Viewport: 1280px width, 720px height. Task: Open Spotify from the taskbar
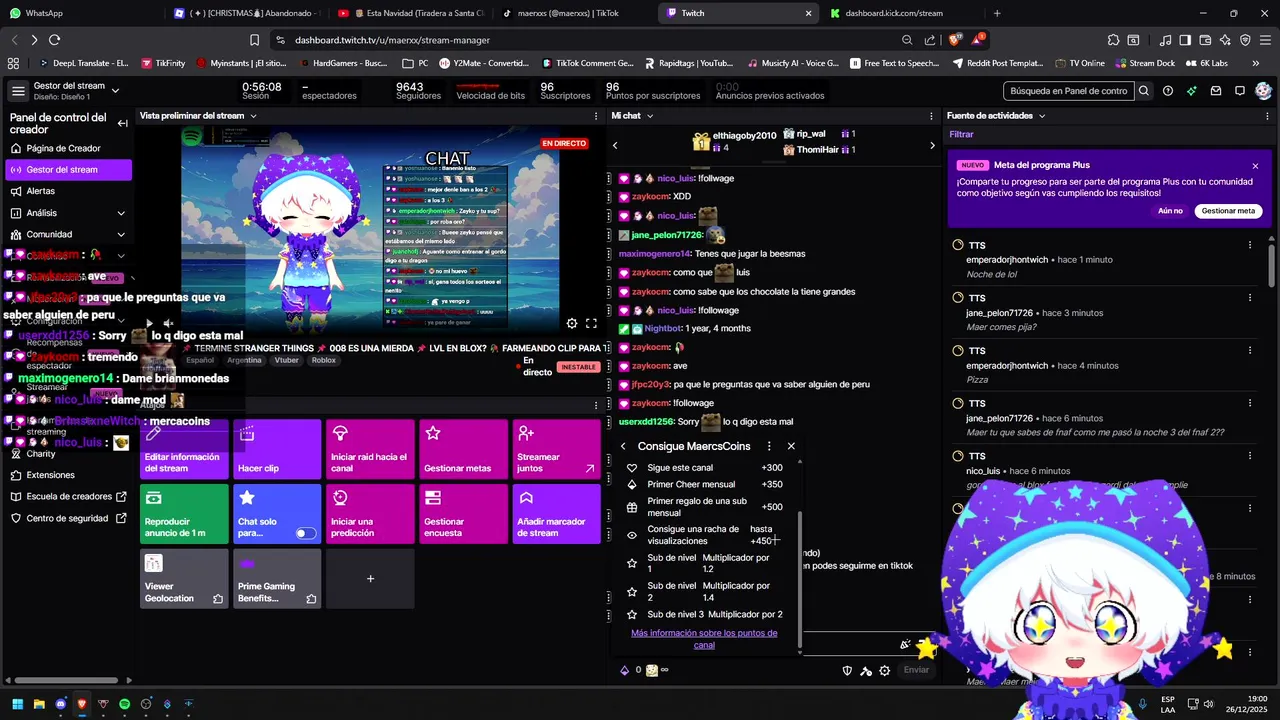[x=124, y=704]
